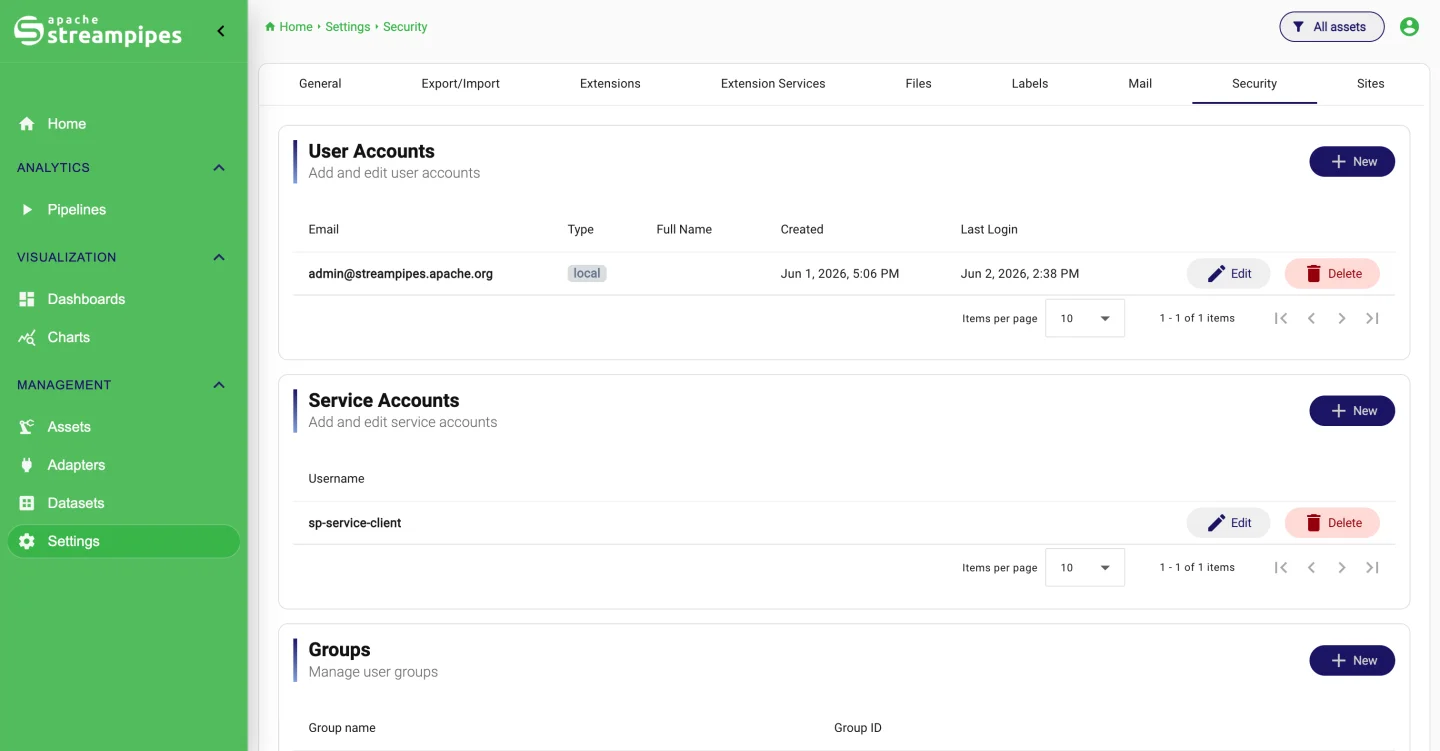The width and height of the screenshot is (1440, 751).
Task: Create a New group
Action: tap(1352, 661)
